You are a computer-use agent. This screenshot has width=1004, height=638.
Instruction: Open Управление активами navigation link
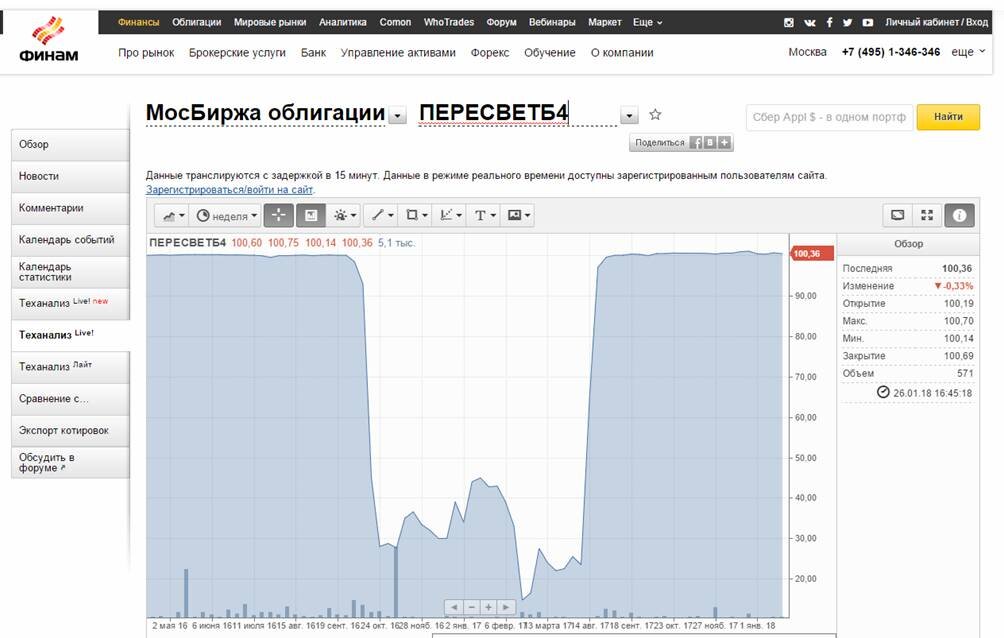(398, 53)
